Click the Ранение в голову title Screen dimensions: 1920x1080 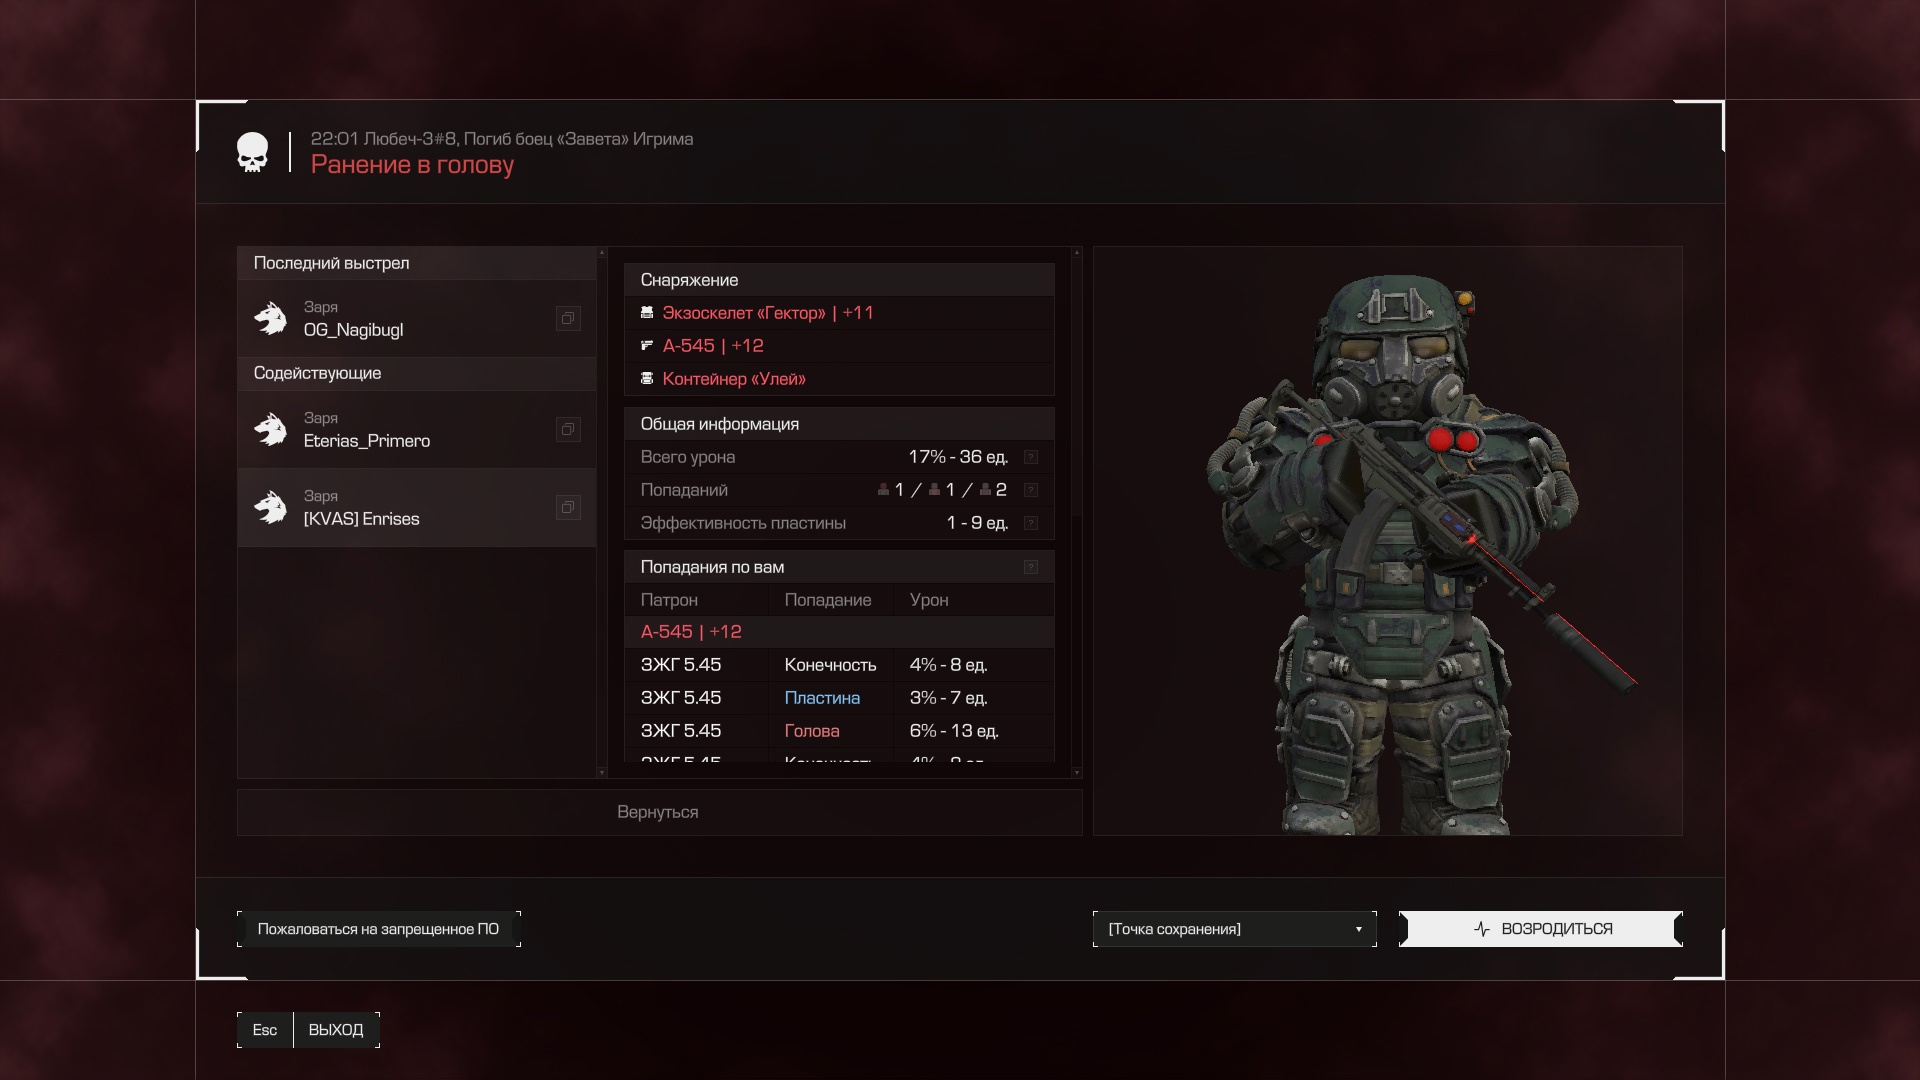[x=412, y=165]
